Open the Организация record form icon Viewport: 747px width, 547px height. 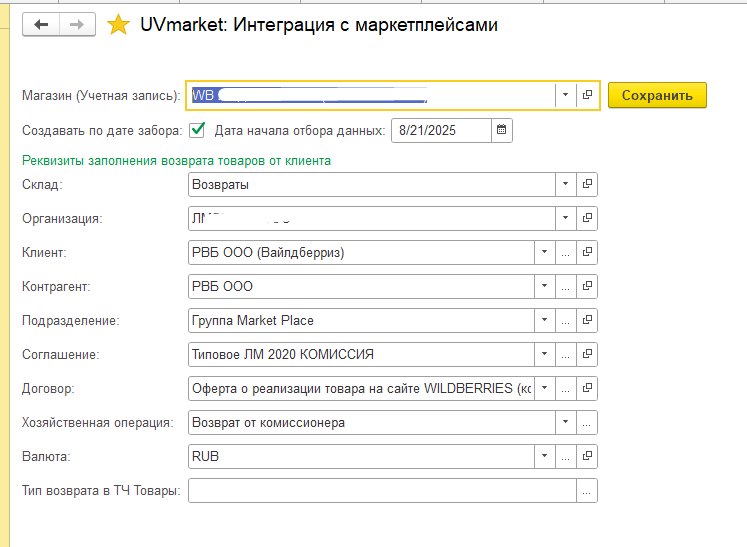587,218
